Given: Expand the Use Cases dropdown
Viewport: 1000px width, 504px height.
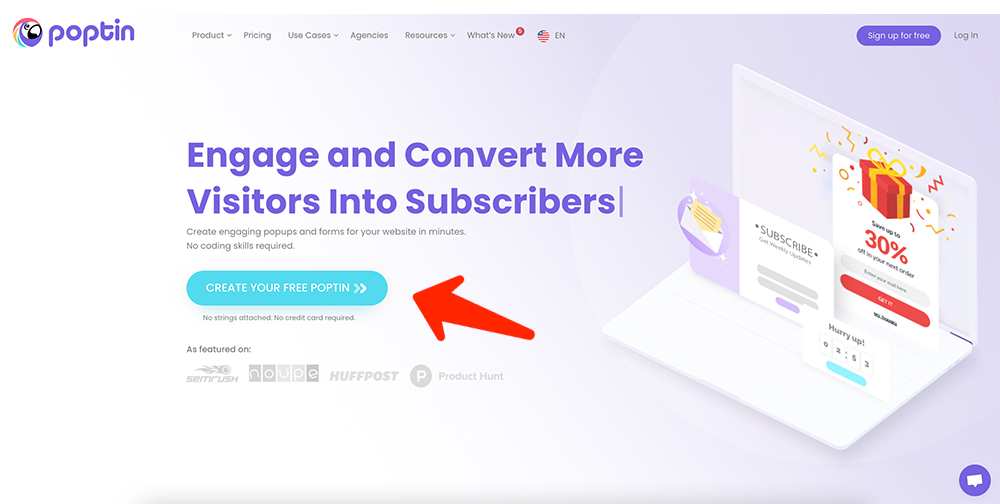Looking at the screenshot, I should point(312,36).
